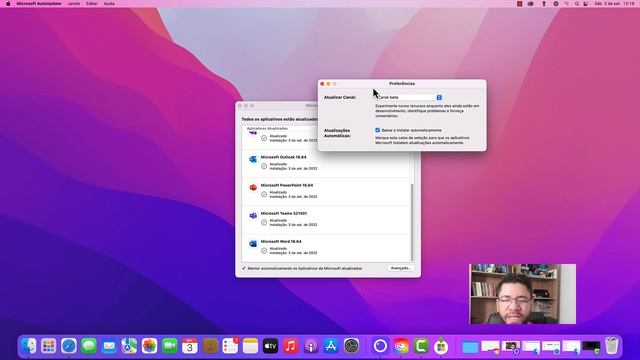The image size is (640, 360).
Task: Open Notes from the Dock
Action: click(x=250, y=346)
